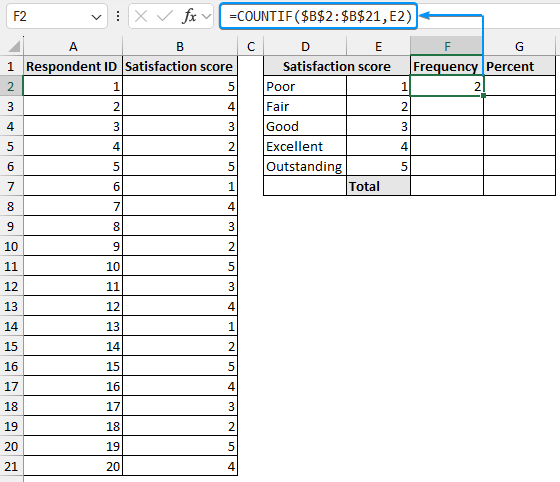Viewport: 560px width, 482px height.
Task: Click empty Percent cell in Good row
Action: (519, 126)
